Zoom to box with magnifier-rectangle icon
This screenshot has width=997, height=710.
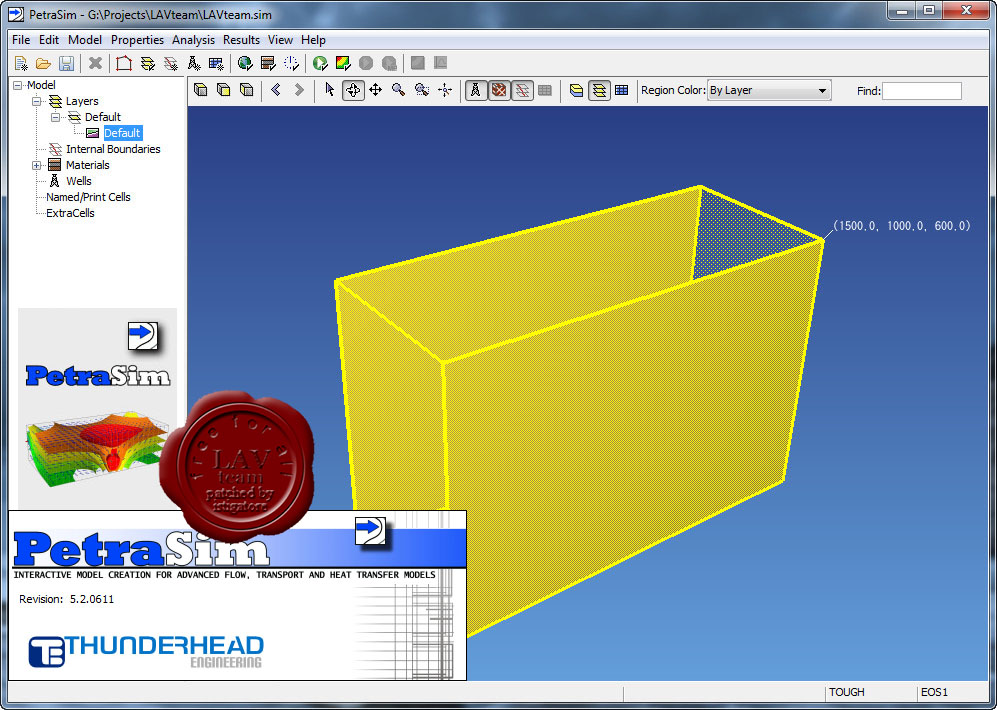coord(422,90)
